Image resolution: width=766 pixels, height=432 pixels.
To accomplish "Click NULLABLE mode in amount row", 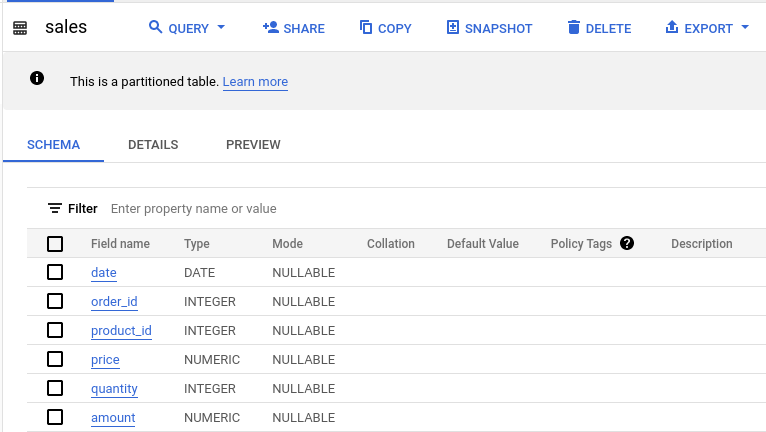I will [x=303, y=418].
